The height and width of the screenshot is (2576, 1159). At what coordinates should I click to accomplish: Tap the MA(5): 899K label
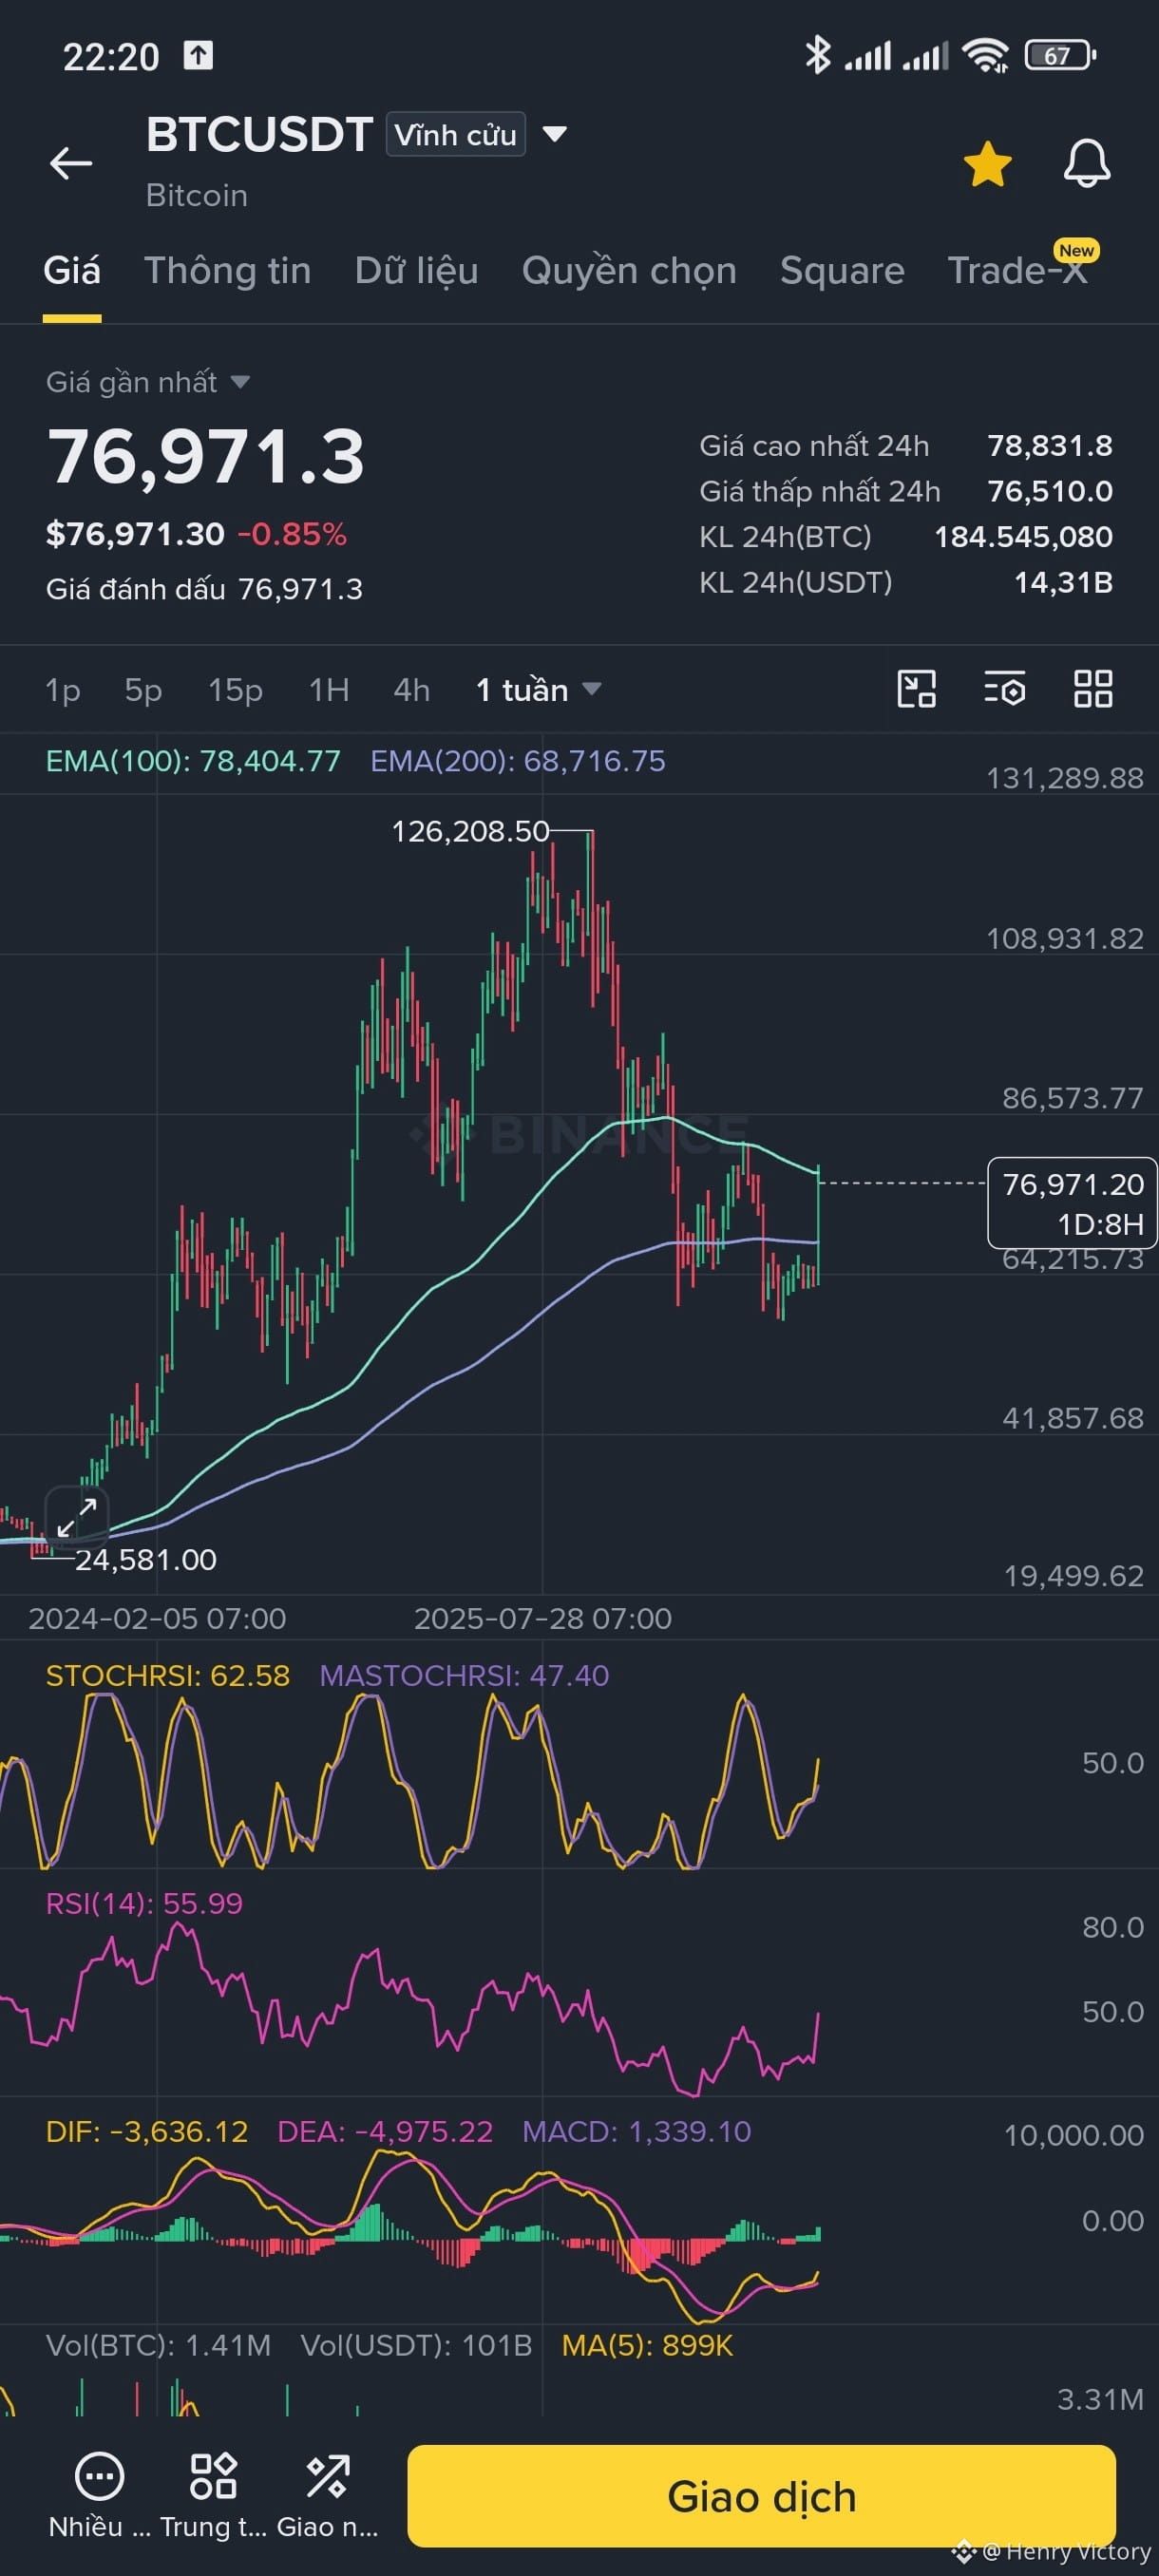click(x=647, y=2345)
